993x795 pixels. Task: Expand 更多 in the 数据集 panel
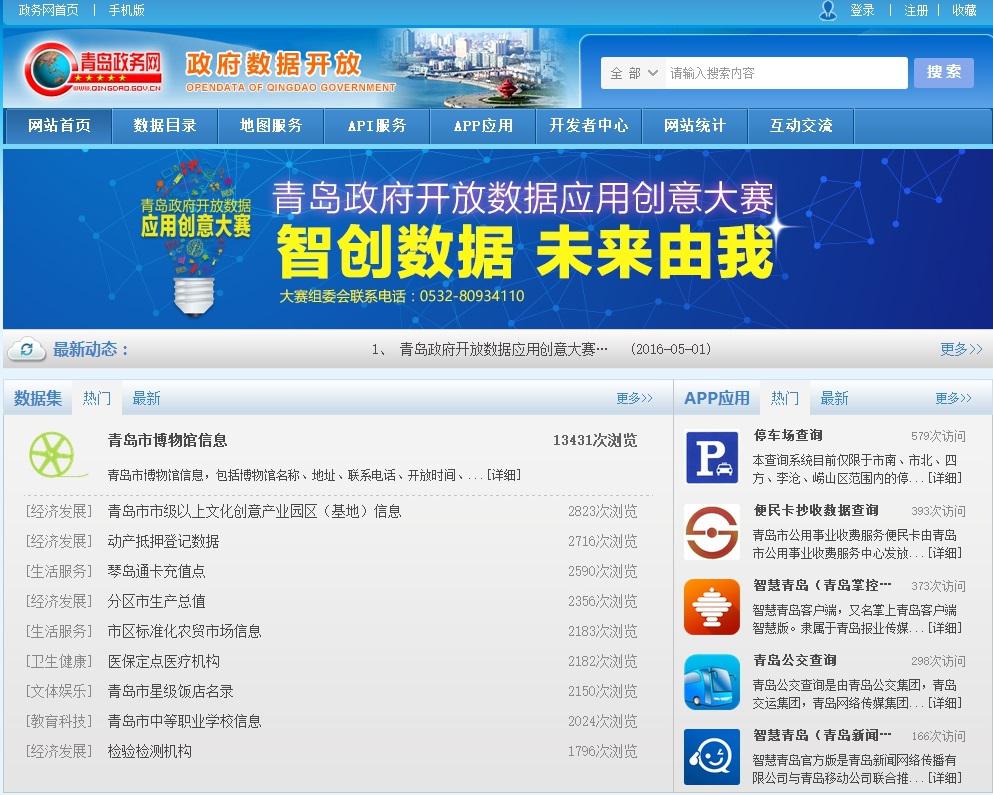tap(634, 398)
